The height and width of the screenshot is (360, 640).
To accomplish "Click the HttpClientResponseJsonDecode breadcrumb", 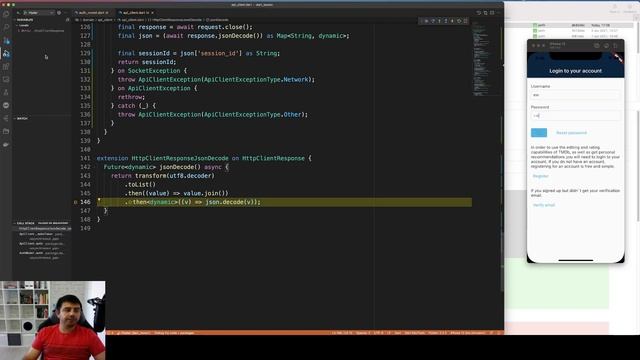I will click(177, 20).
